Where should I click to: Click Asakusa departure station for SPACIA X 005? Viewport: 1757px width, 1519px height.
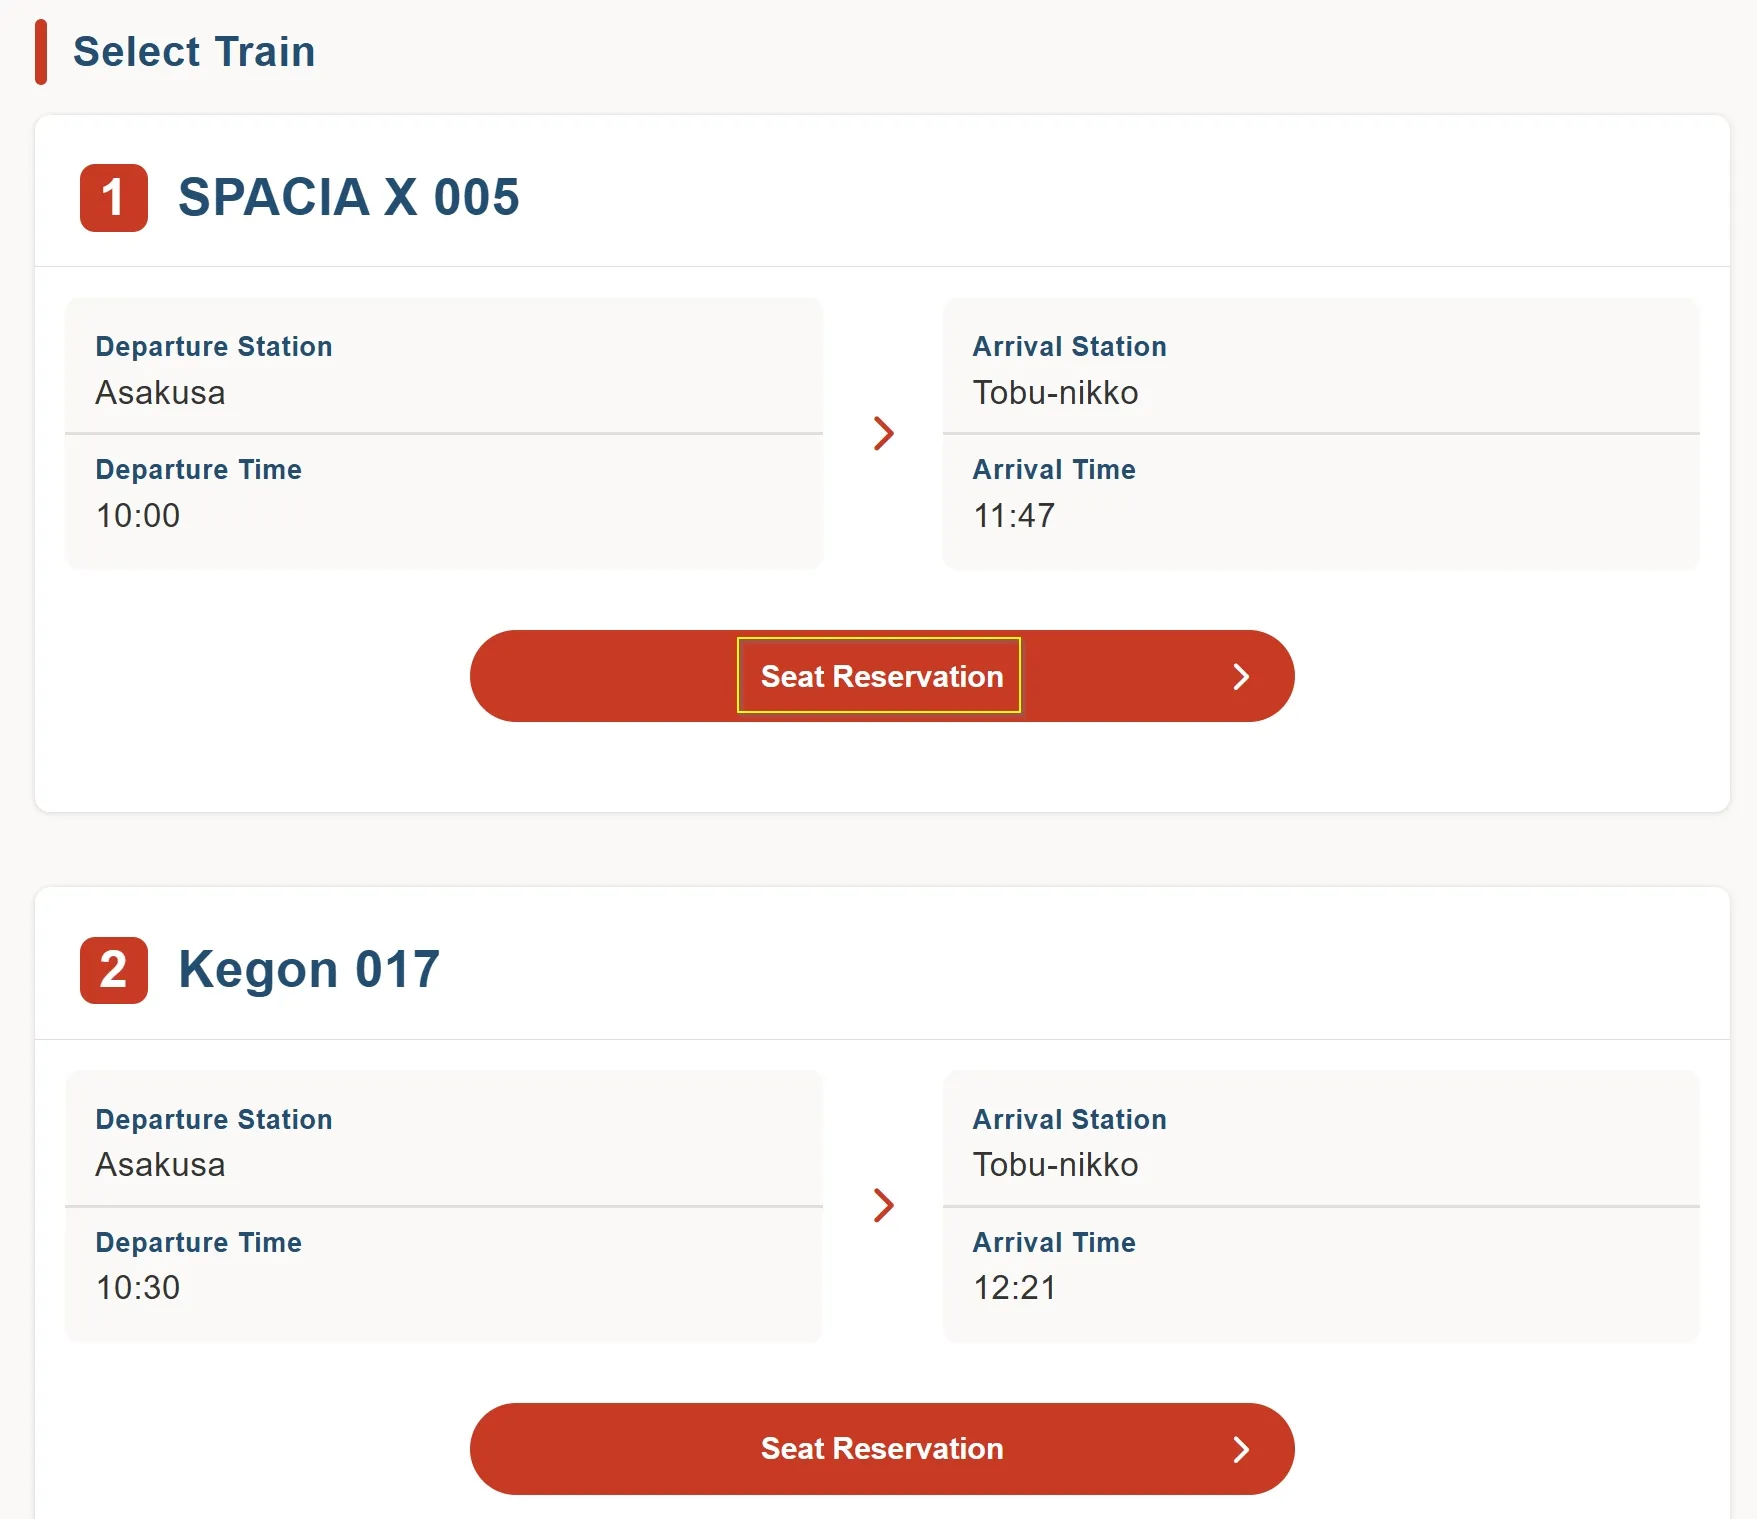pyautogui.click(x=160, y=392)
